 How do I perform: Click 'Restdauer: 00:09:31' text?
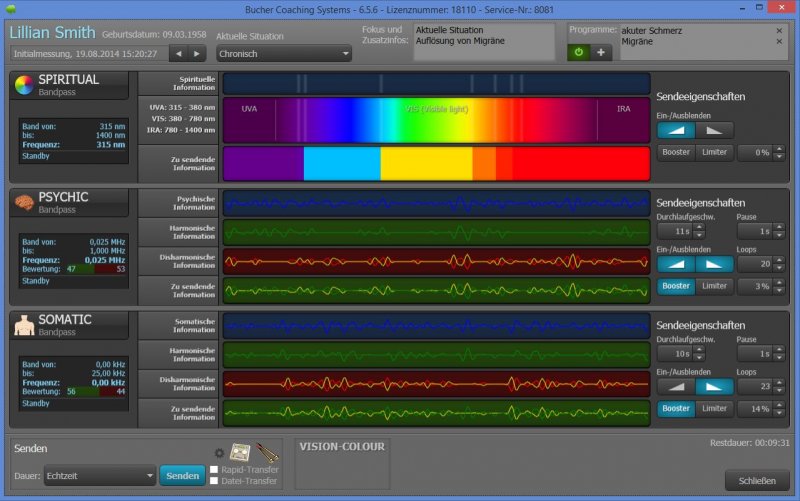(749, 443)
